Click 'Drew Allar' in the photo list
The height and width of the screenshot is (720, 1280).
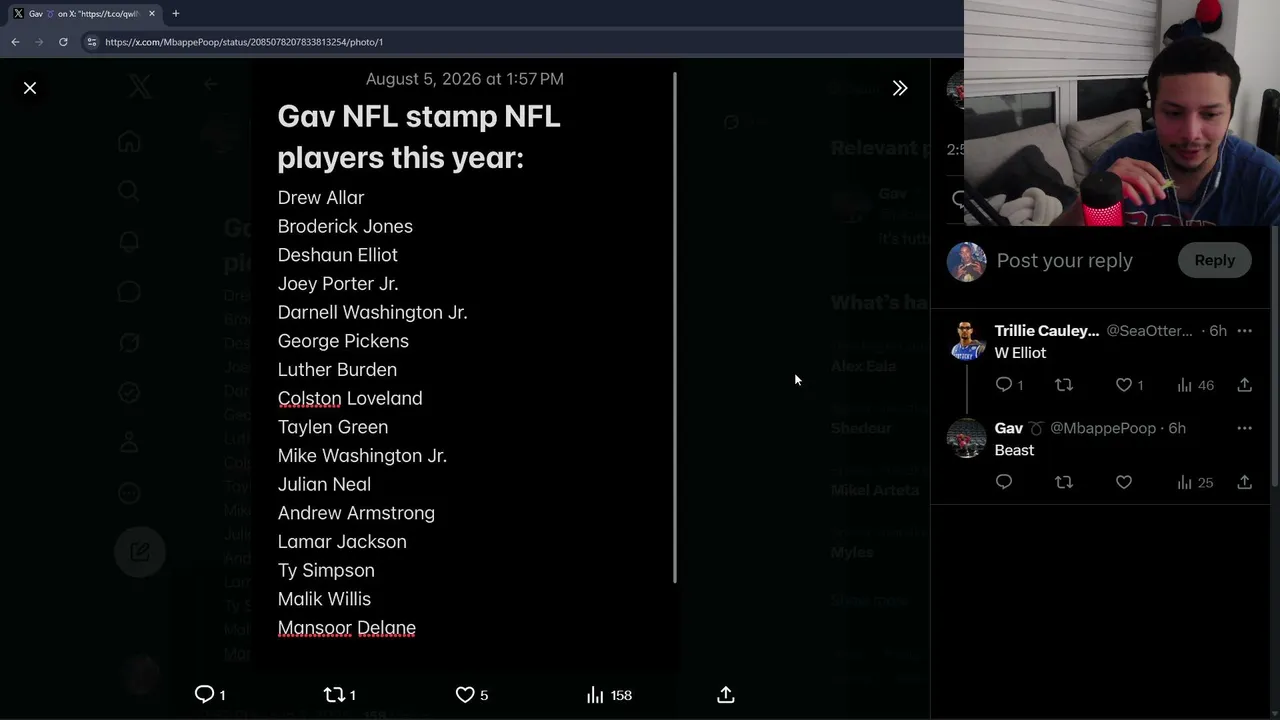click(x=321, y=198)
